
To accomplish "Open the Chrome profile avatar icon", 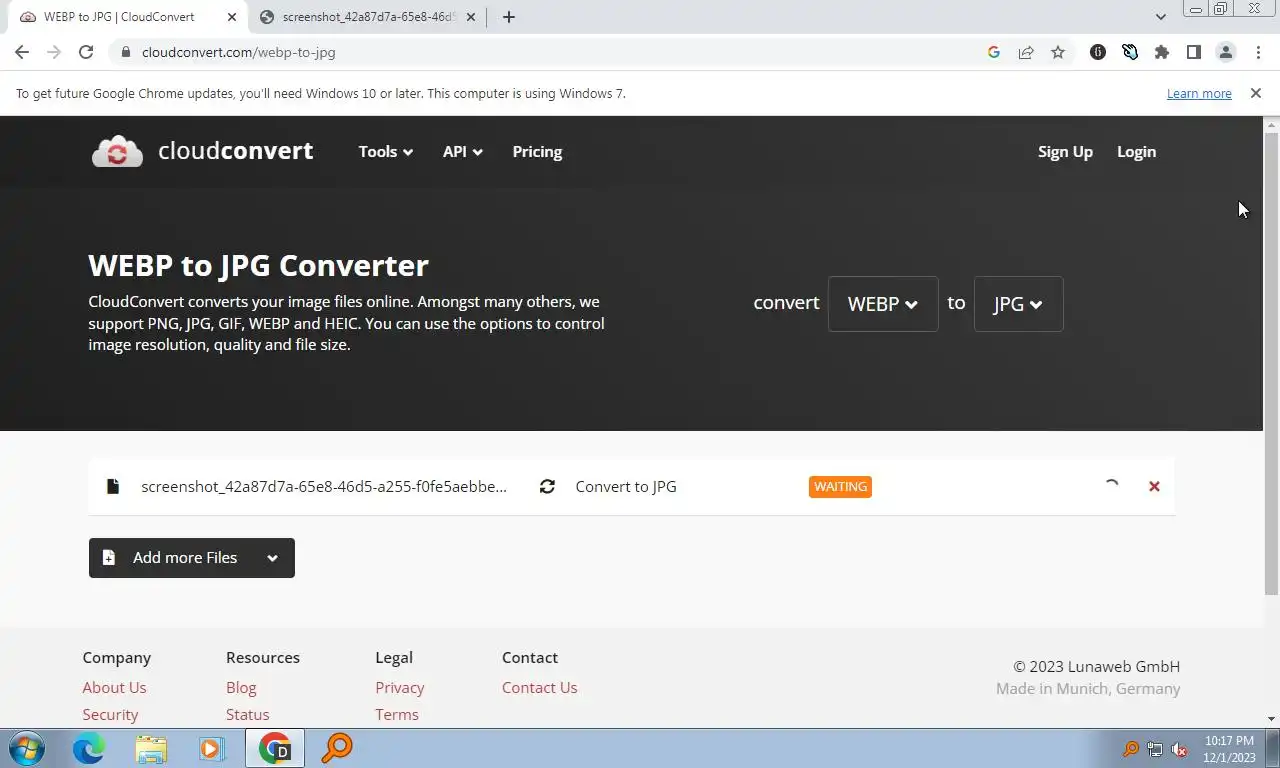I will pyautogui.click(x=1226, y=52).
